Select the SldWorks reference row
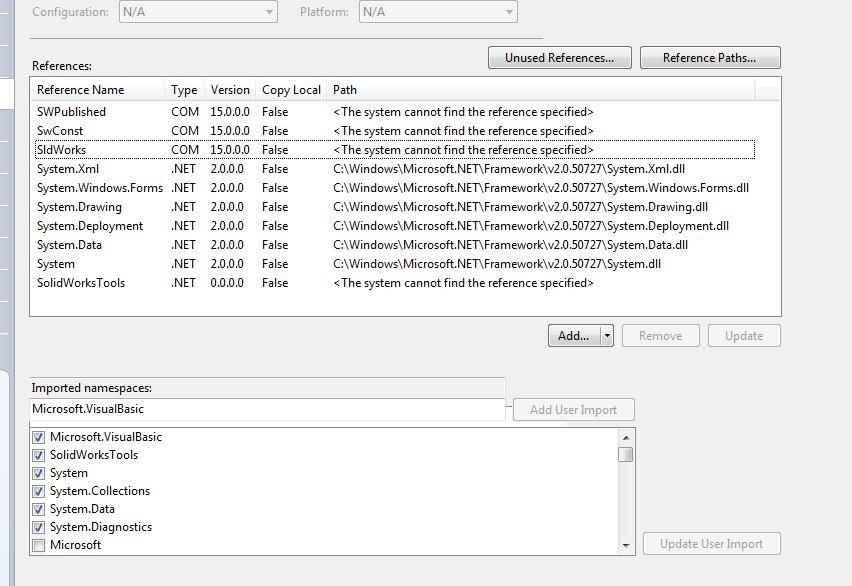Image resolution: width=852 pixels, height=586 pixels. tap(394, 149)
